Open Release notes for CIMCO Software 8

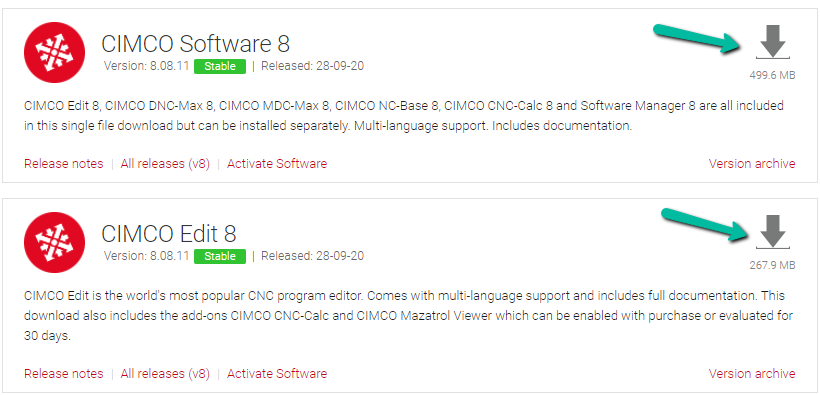[x=64, y=164]
